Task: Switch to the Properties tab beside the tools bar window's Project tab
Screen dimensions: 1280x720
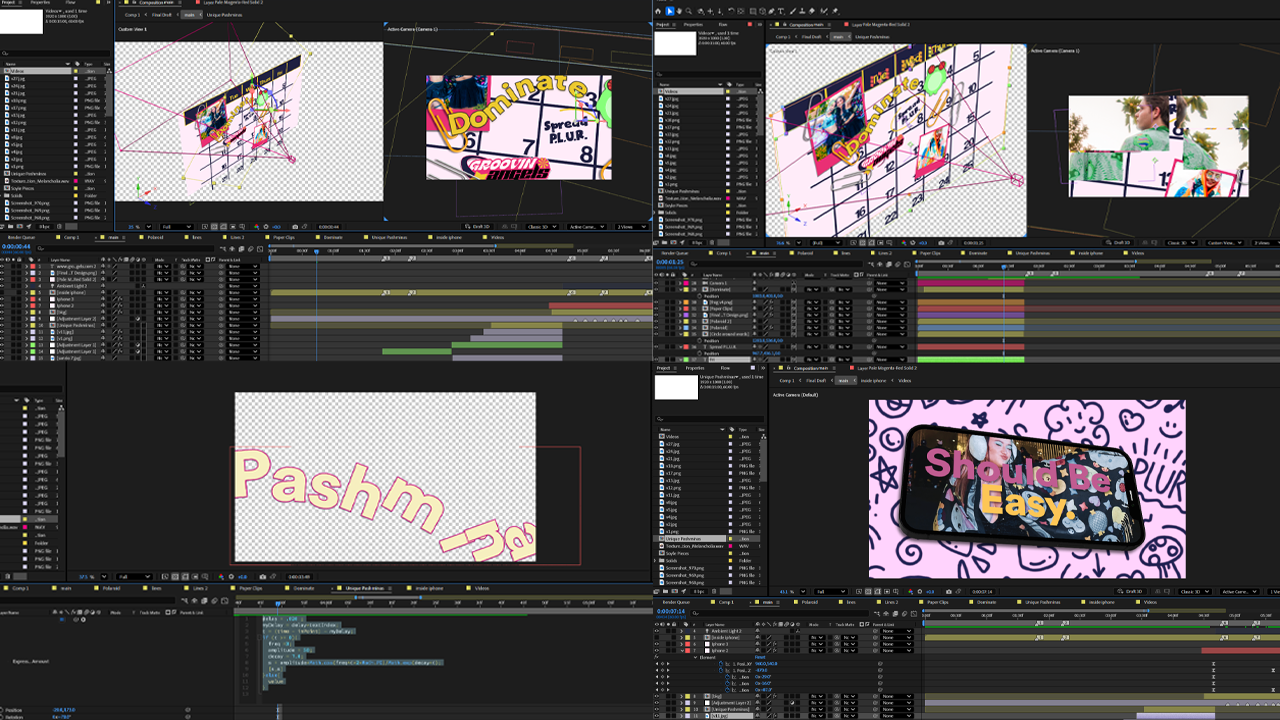Action: pos(693,24)
